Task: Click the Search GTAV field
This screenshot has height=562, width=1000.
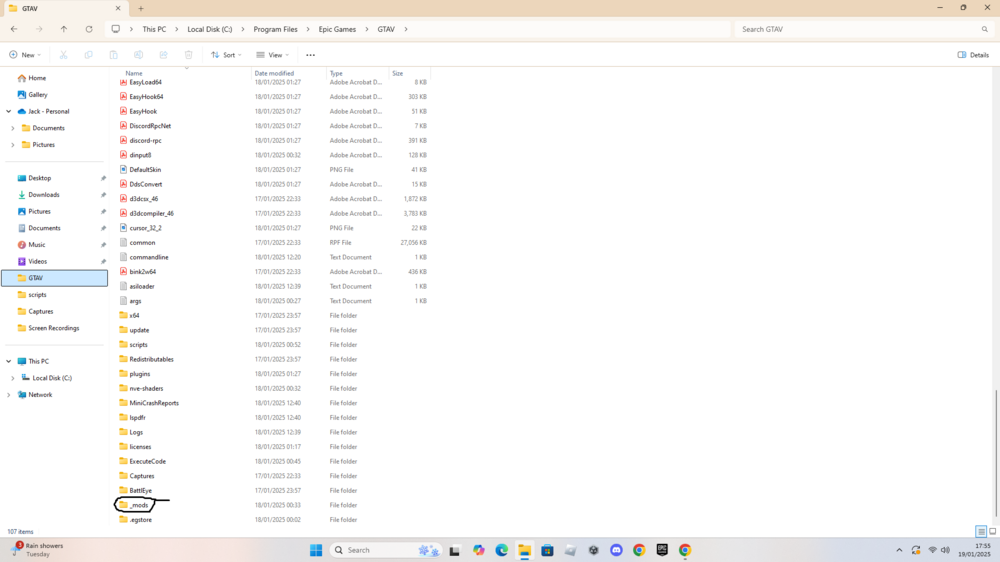Action: pyautogui.click(x=864, y=29)
